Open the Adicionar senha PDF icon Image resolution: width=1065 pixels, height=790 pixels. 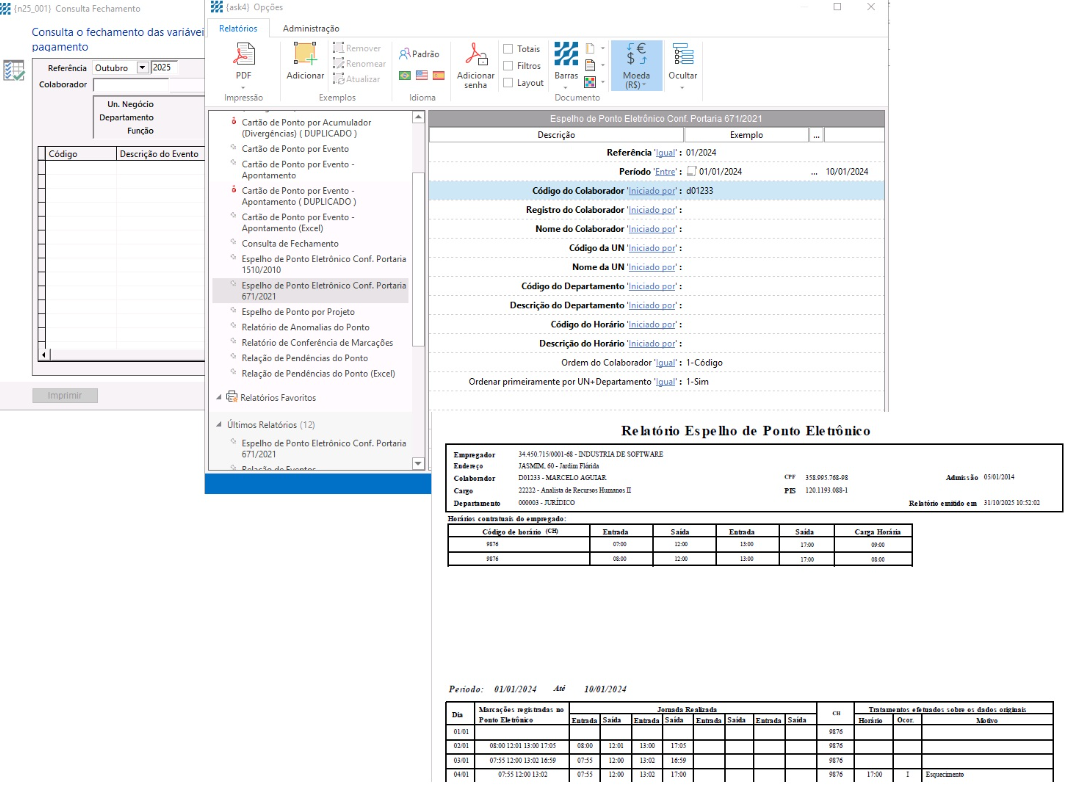(x=476, y=56)
